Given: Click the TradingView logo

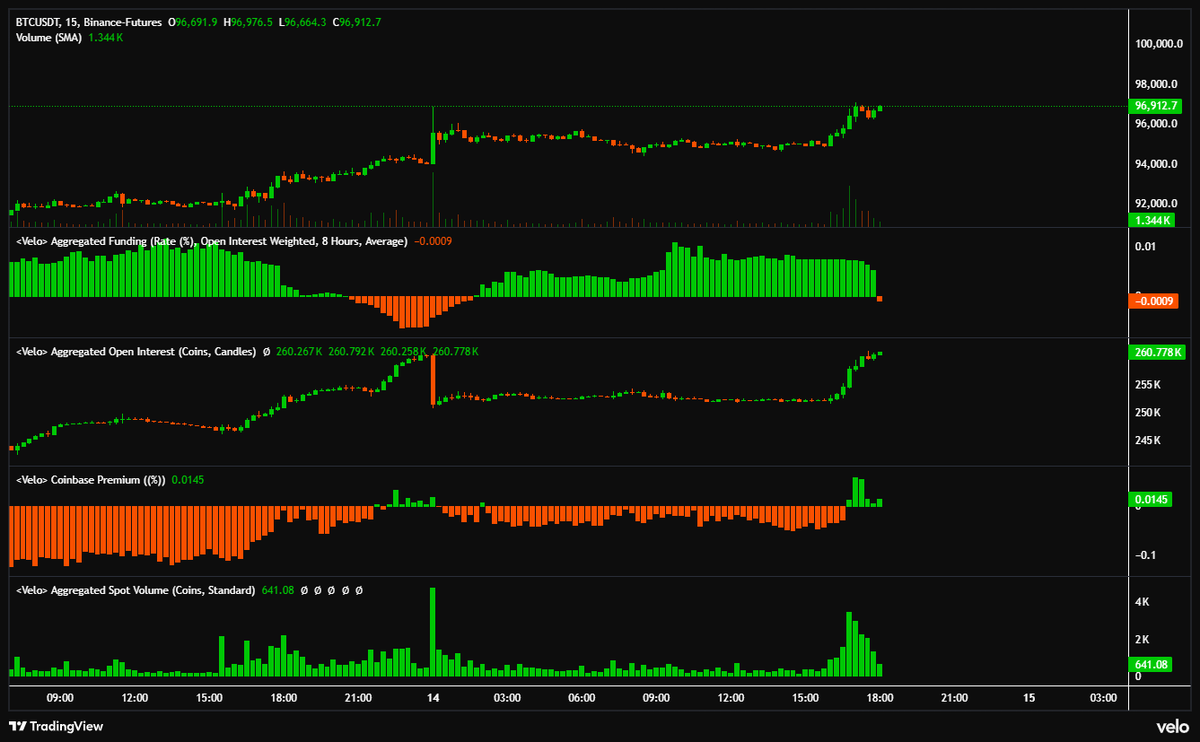Looking at the screenshot, I should click(x=56, y=726).
